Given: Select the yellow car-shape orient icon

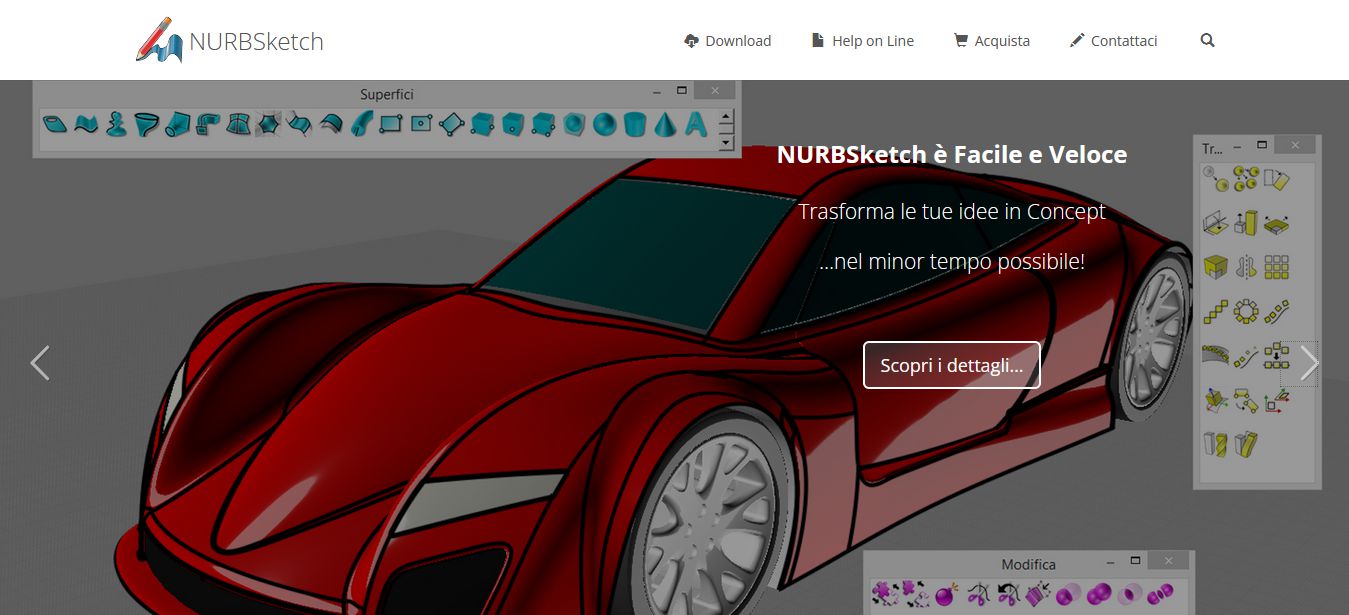Looking at the screenshot, I should pyautogui.click(x=1246, y=400).
